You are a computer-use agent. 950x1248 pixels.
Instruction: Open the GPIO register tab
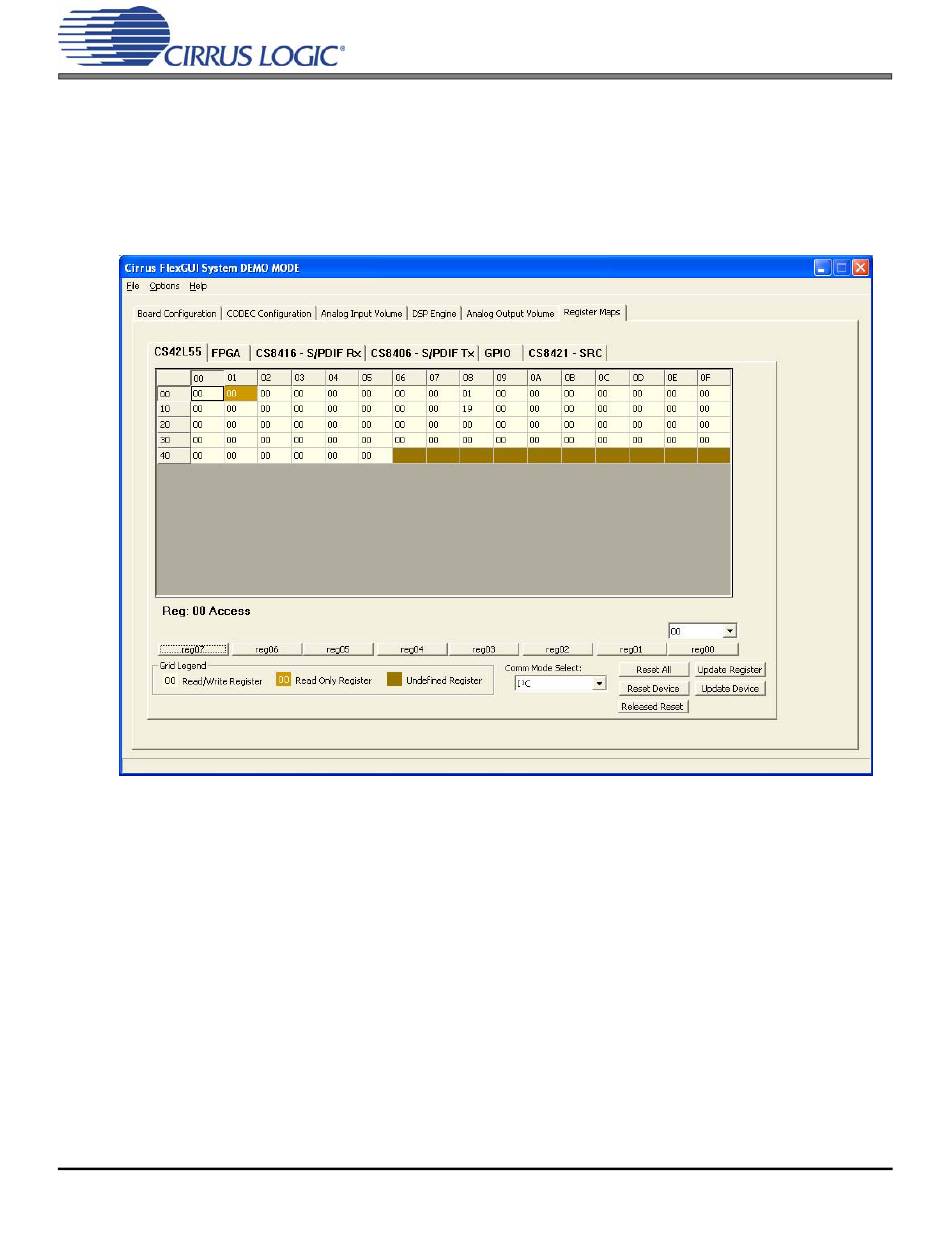(498, 353)
